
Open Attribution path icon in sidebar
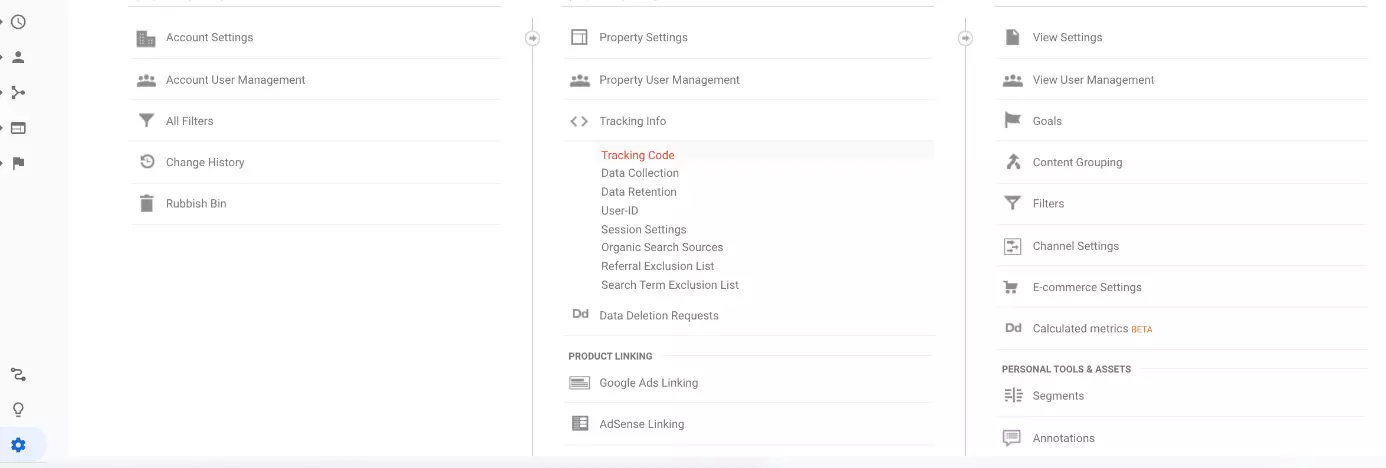tap(18, 375)
